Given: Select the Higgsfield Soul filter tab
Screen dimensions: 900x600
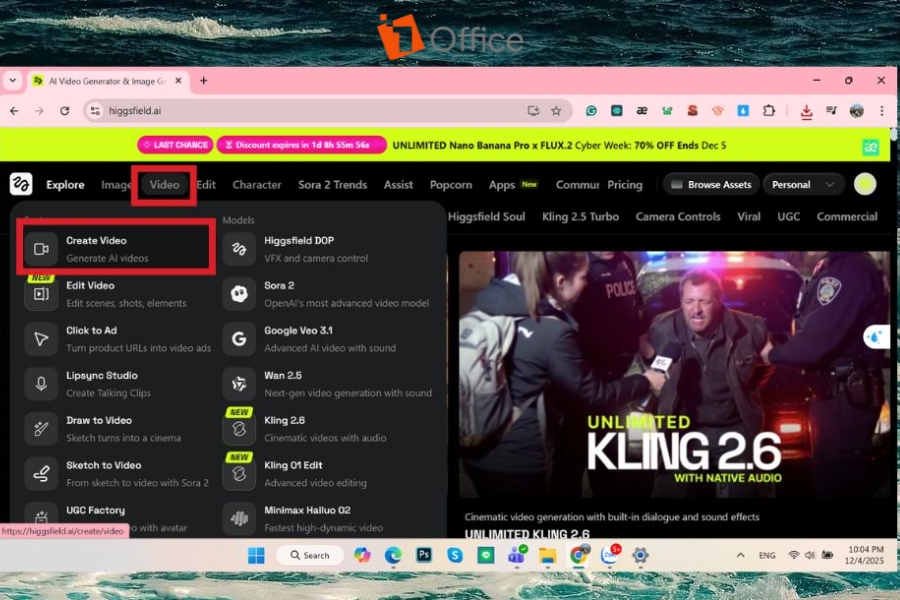Looking at the screenshot, I should tap(486, 216).
